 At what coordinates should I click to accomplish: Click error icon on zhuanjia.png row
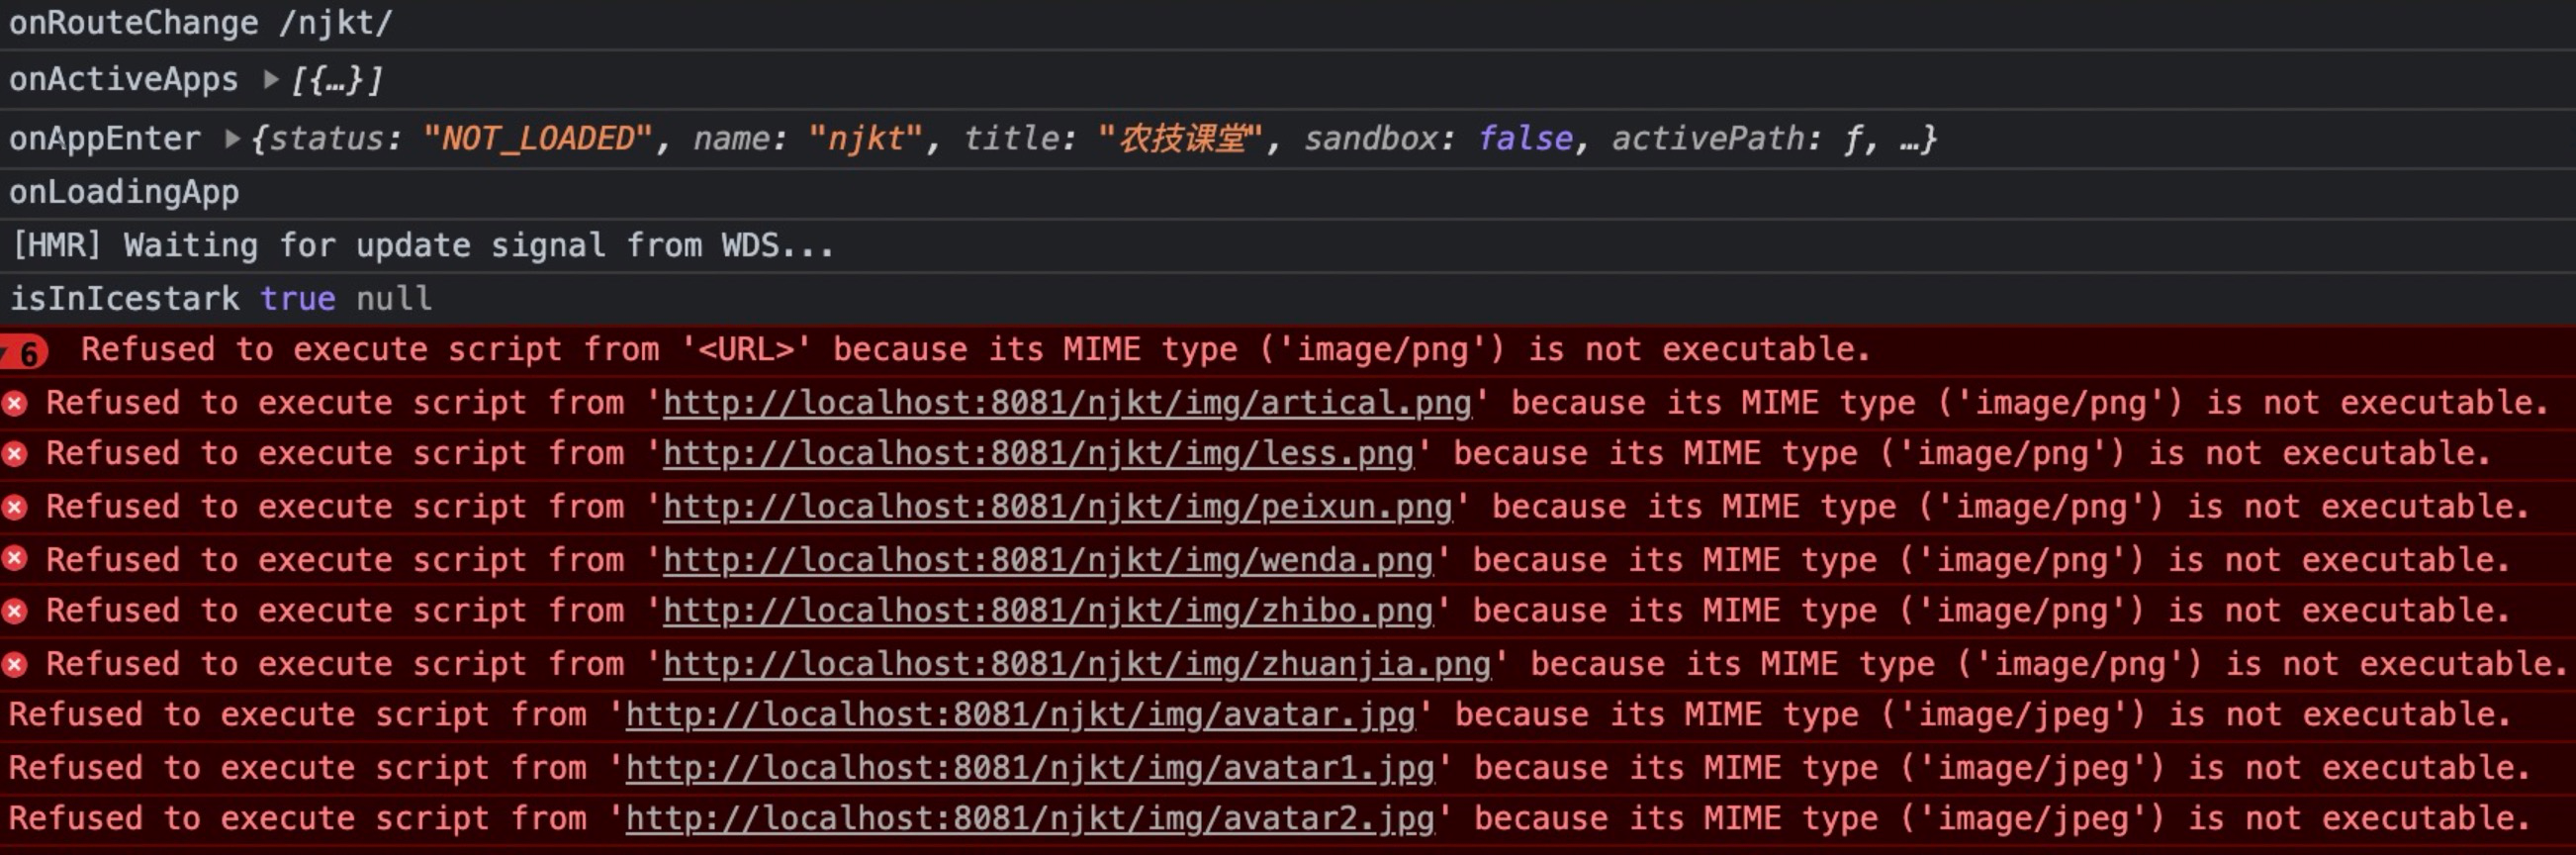pos(14,664)
